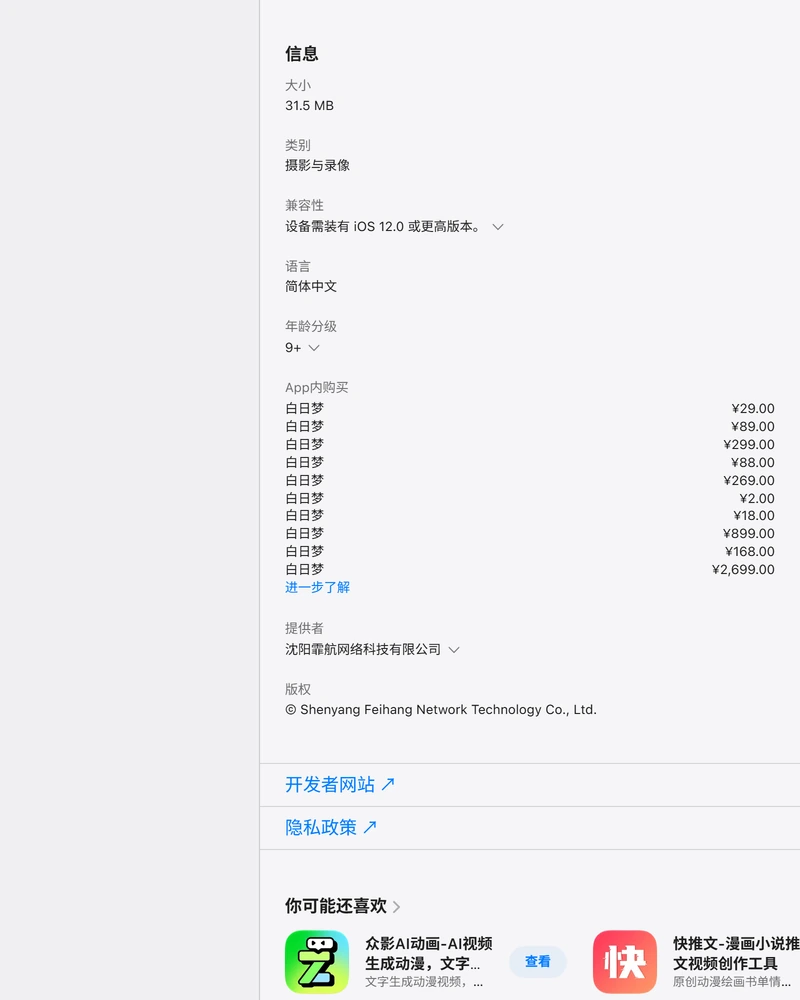The height and width of the screenshot is (1000, 800).
Task: Select the ¥2.00 in-app purchase price
Action: tap(757, 498)
